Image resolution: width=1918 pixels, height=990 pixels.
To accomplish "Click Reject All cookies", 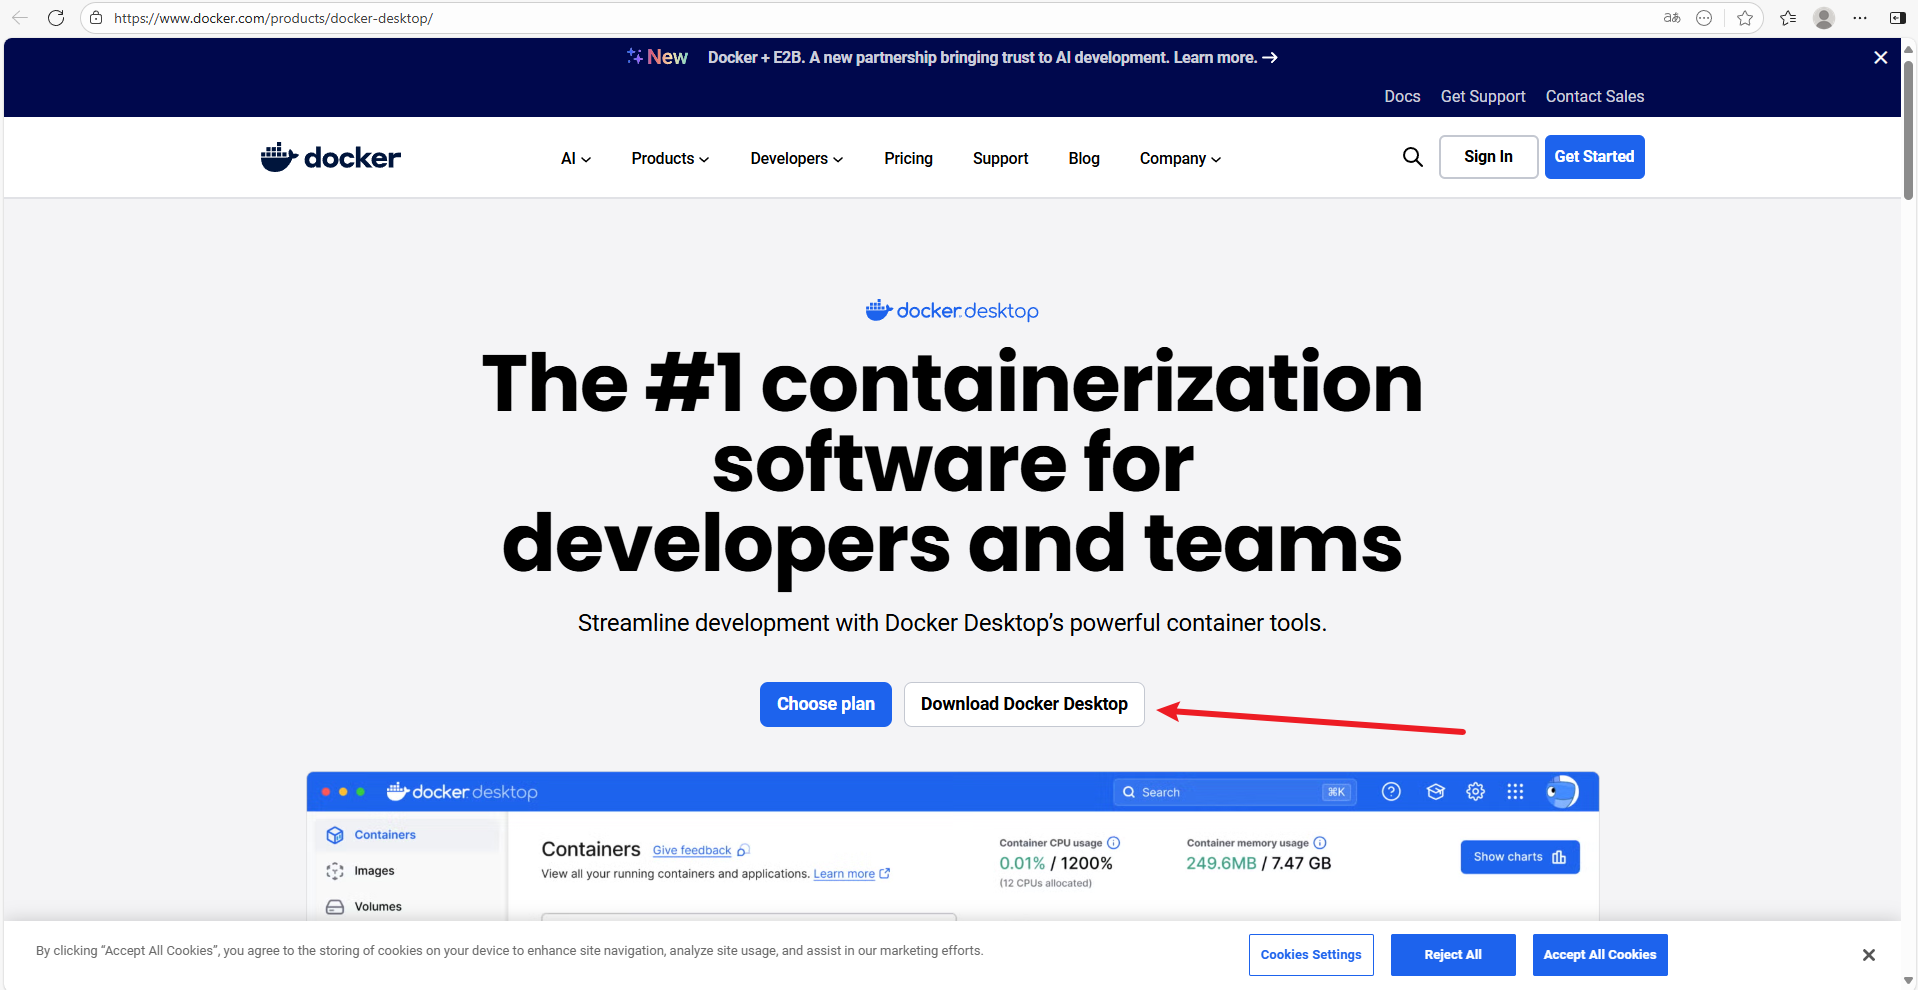I will 1453,955.
